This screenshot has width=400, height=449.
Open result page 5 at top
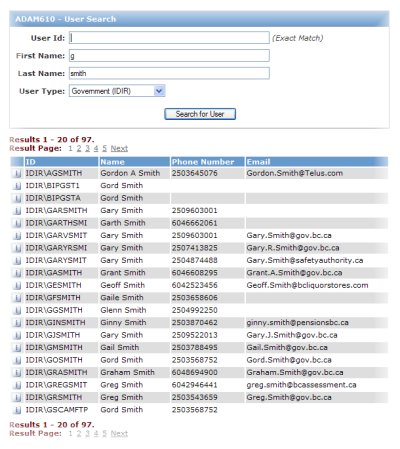[x=104, y=148]
